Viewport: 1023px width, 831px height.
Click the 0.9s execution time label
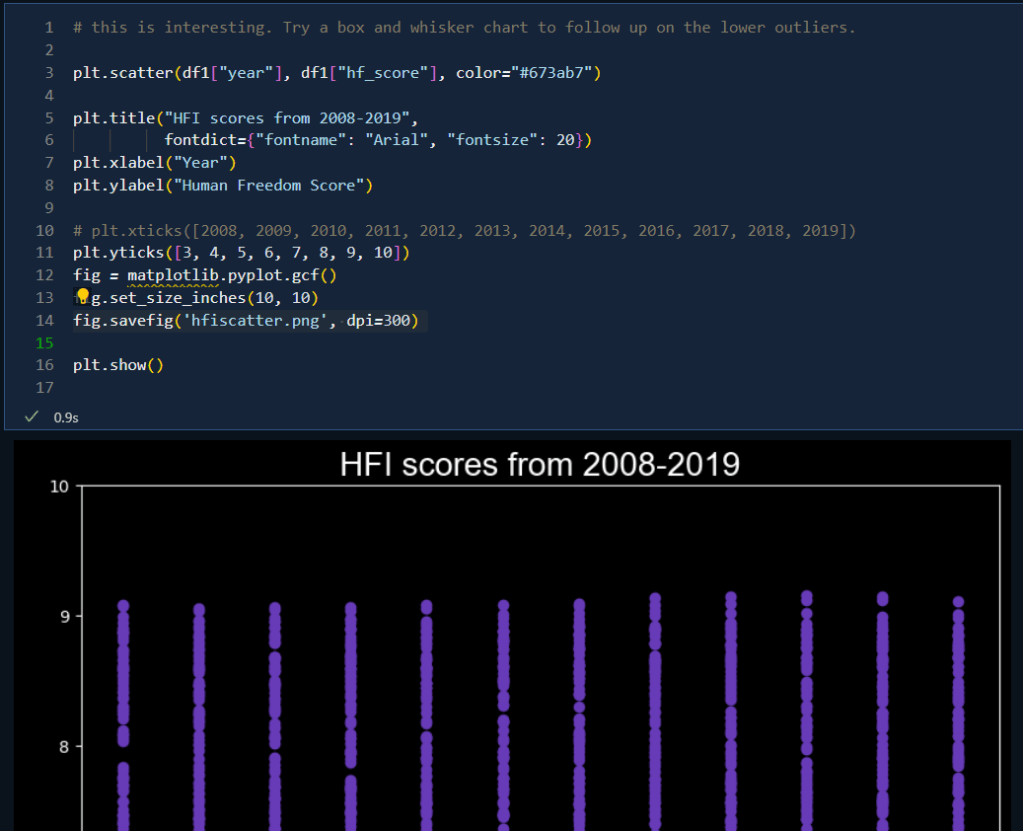pyautogui.click(x=66, y=417)
